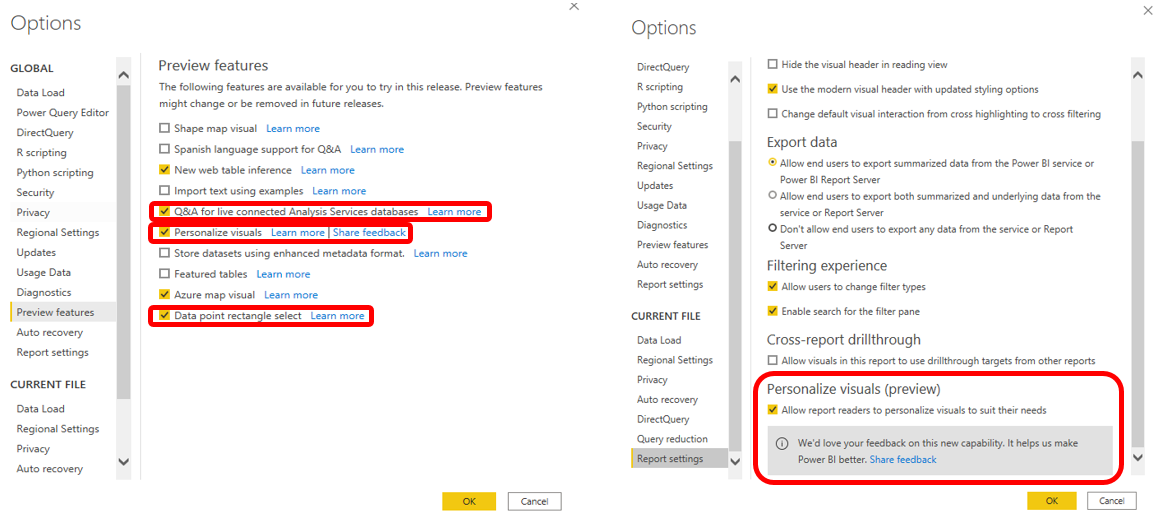Viewport: 1158px width, 516px height.
Task: Click OK in the right Options dialog
Action: (x=1051, y=500)
